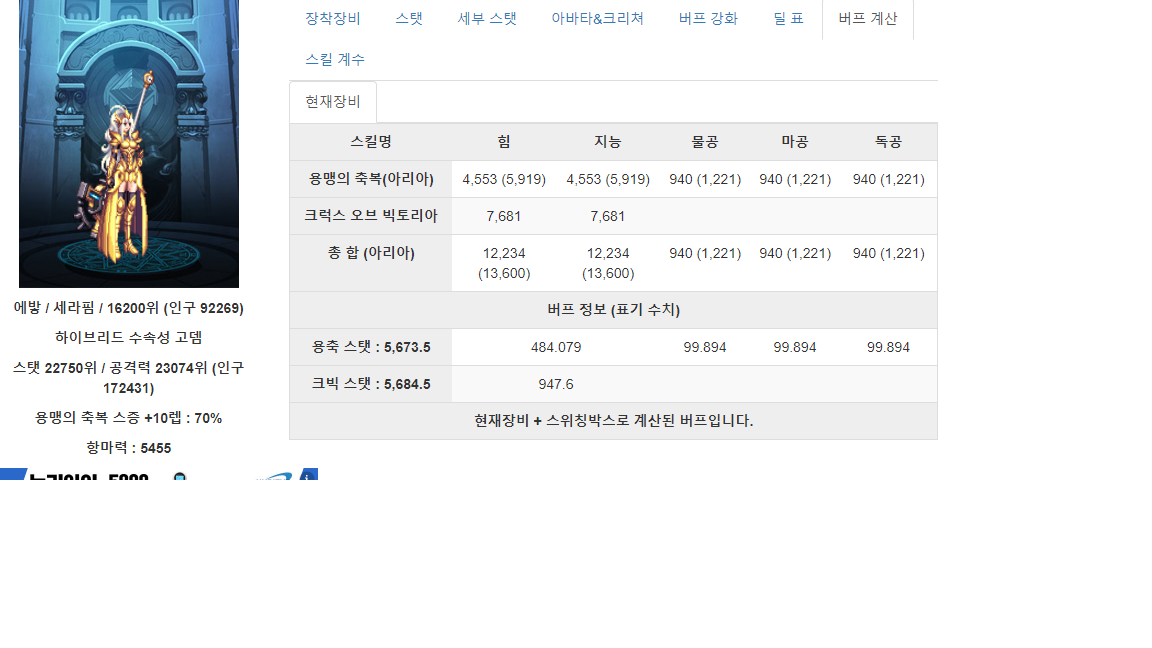Image resolution: width=1152 pixels, height=648 pixels.
Task: Select the 버프 계산 tab
Action: click(x=868, y=18)
